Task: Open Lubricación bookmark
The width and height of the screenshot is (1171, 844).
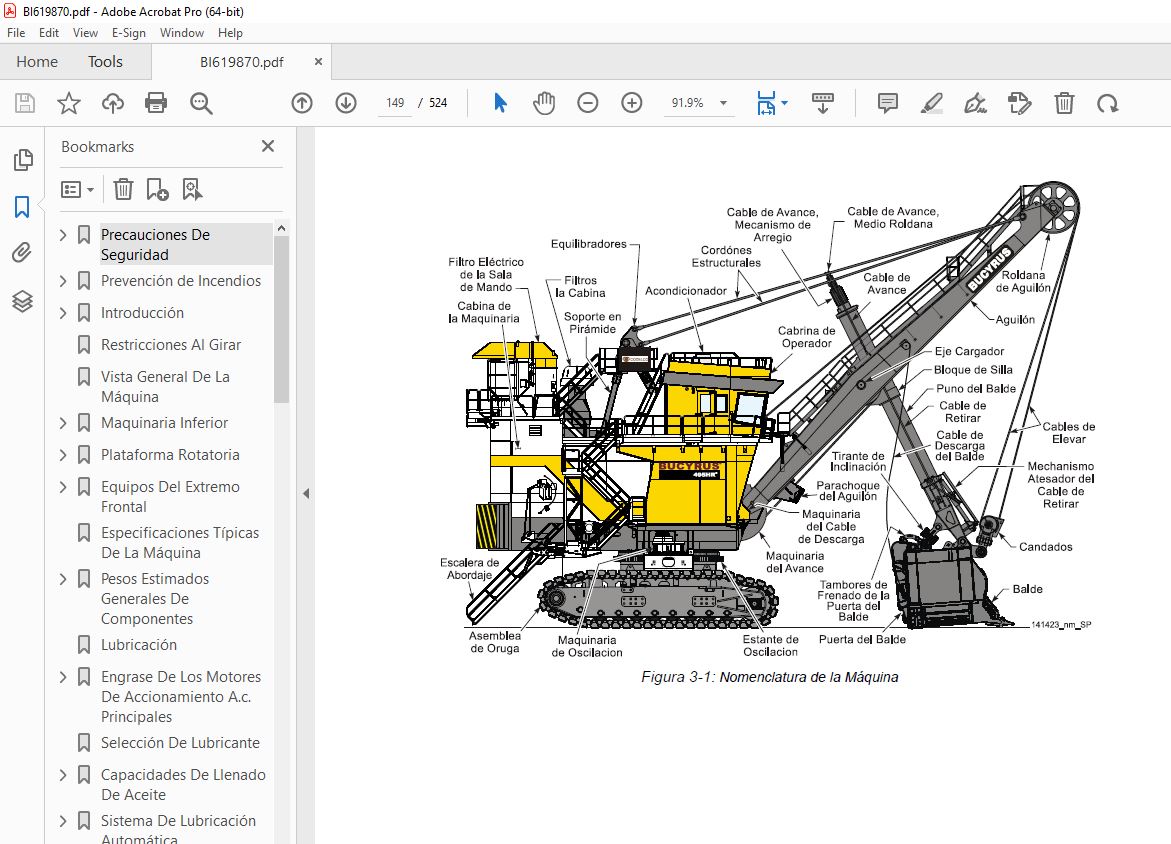Action: coord(139,645)
